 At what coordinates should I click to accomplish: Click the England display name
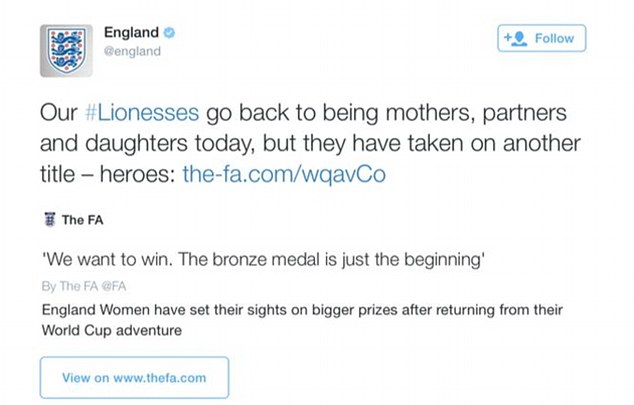point(131,32)
